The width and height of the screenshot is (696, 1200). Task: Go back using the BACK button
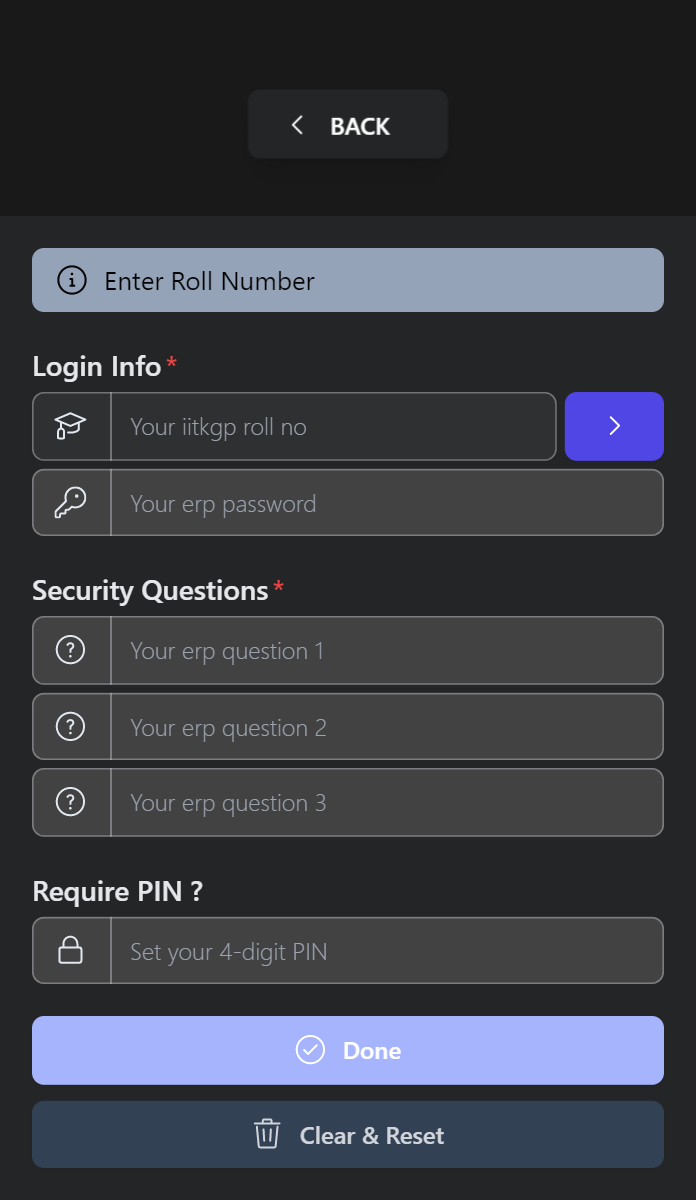pos(348,125)
